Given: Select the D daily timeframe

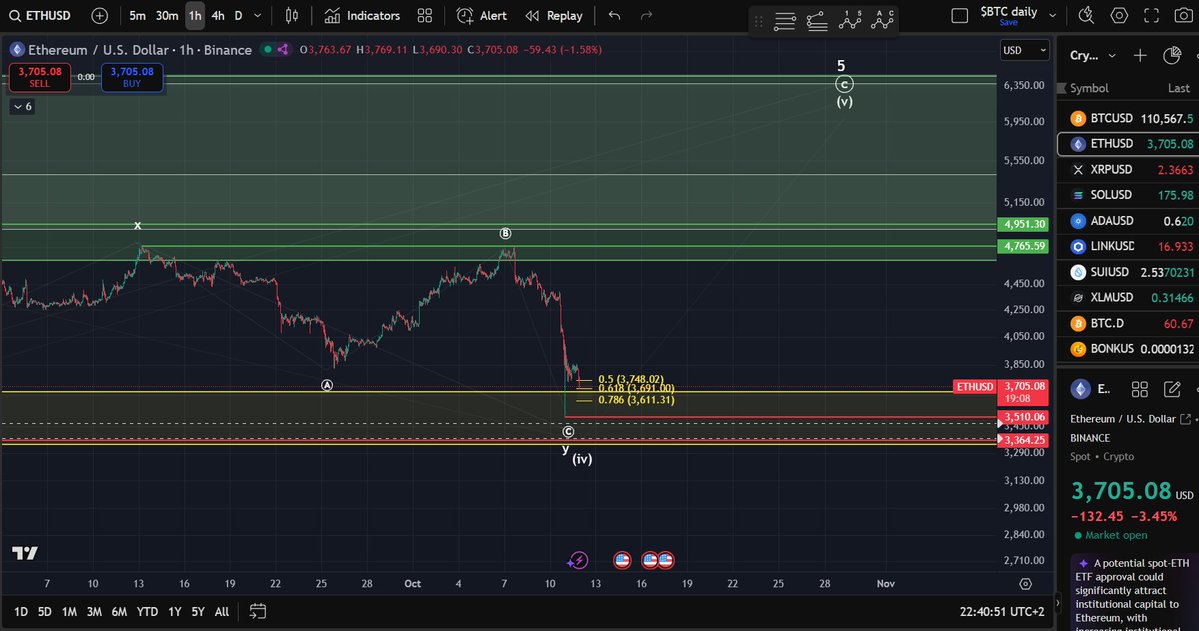Looking at the screenshot, I should [239, 15].
